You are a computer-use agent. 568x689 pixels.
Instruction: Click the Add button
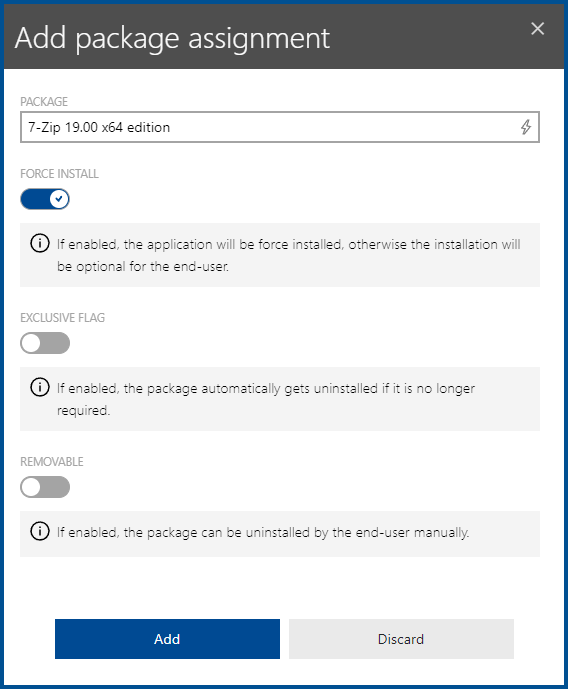pyautogui.click(x=167, y=639)
